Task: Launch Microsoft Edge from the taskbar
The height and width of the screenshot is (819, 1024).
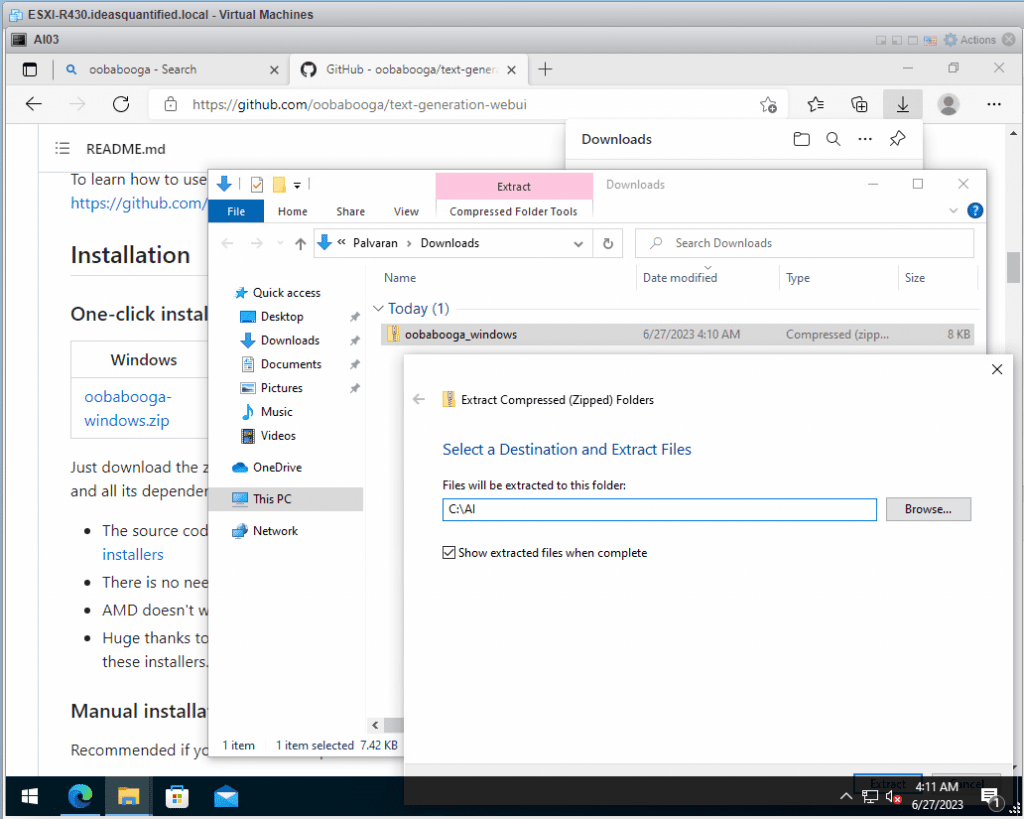Action: (80, 797)
